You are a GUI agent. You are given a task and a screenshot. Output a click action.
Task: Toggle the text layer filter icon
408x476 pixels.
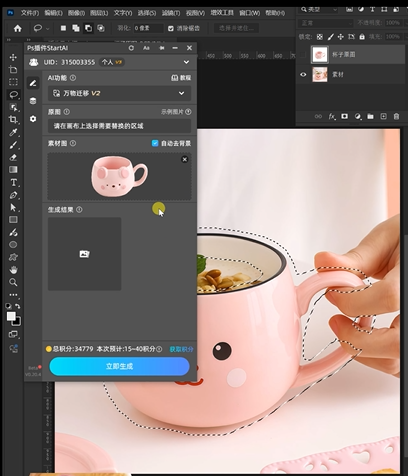click(372, 9)
